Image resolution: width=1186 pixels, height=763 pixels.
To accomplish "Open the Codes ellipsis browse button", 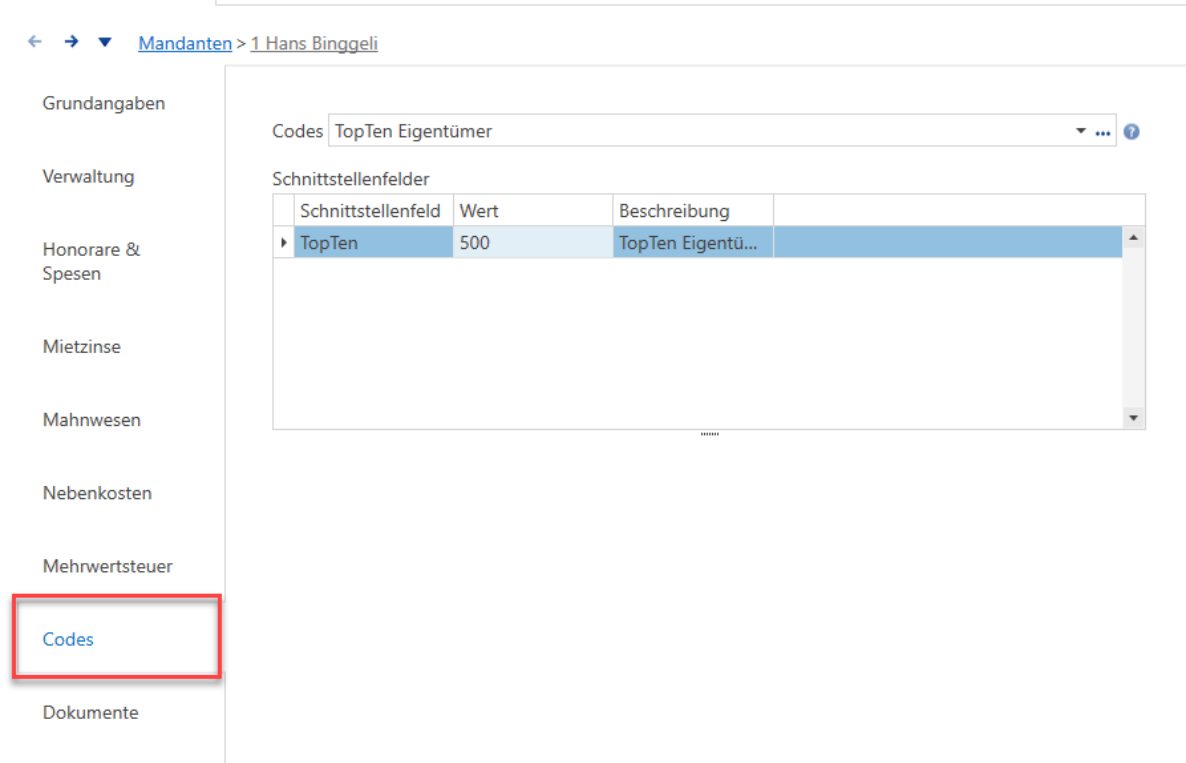I will [1103, 133].
